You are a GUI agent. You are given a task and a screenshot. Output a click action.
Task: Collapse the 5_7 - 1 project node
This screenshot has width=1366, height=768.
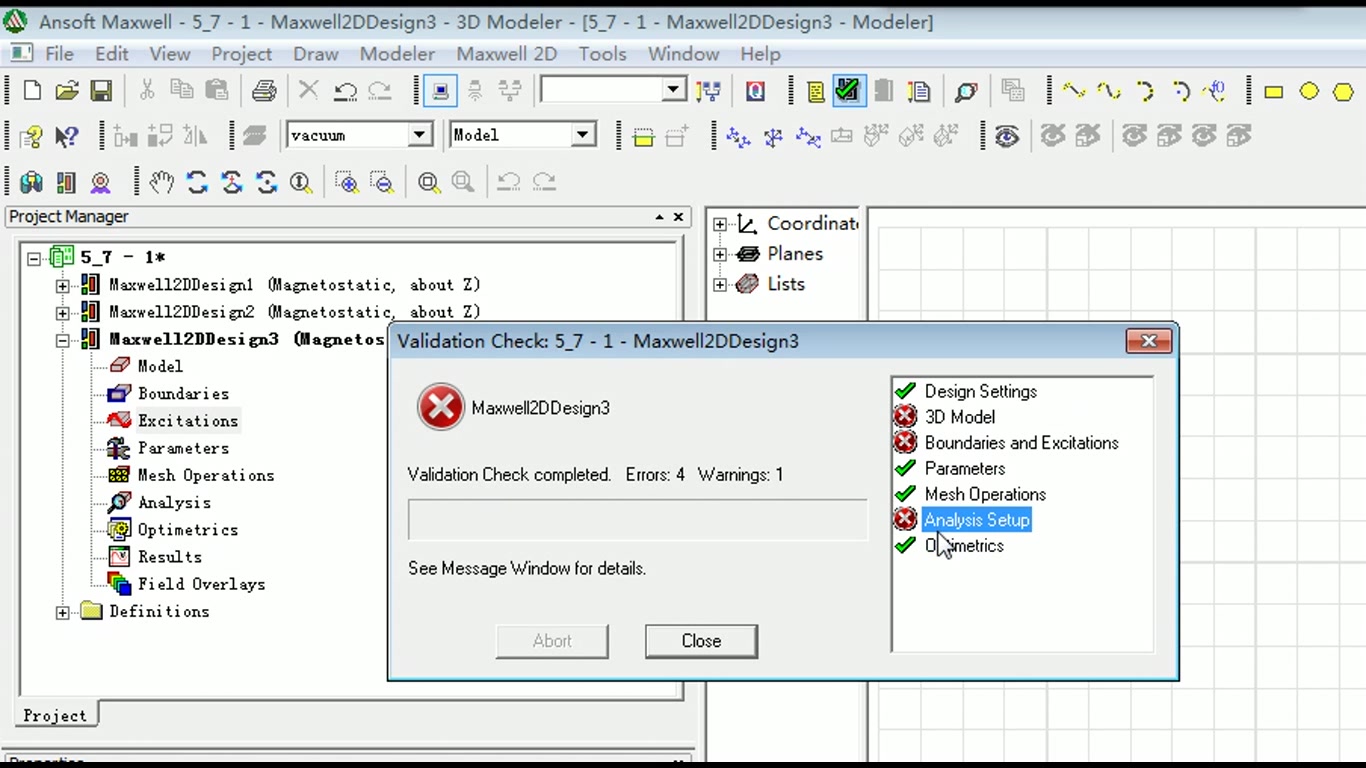click(x=34, y=258)
